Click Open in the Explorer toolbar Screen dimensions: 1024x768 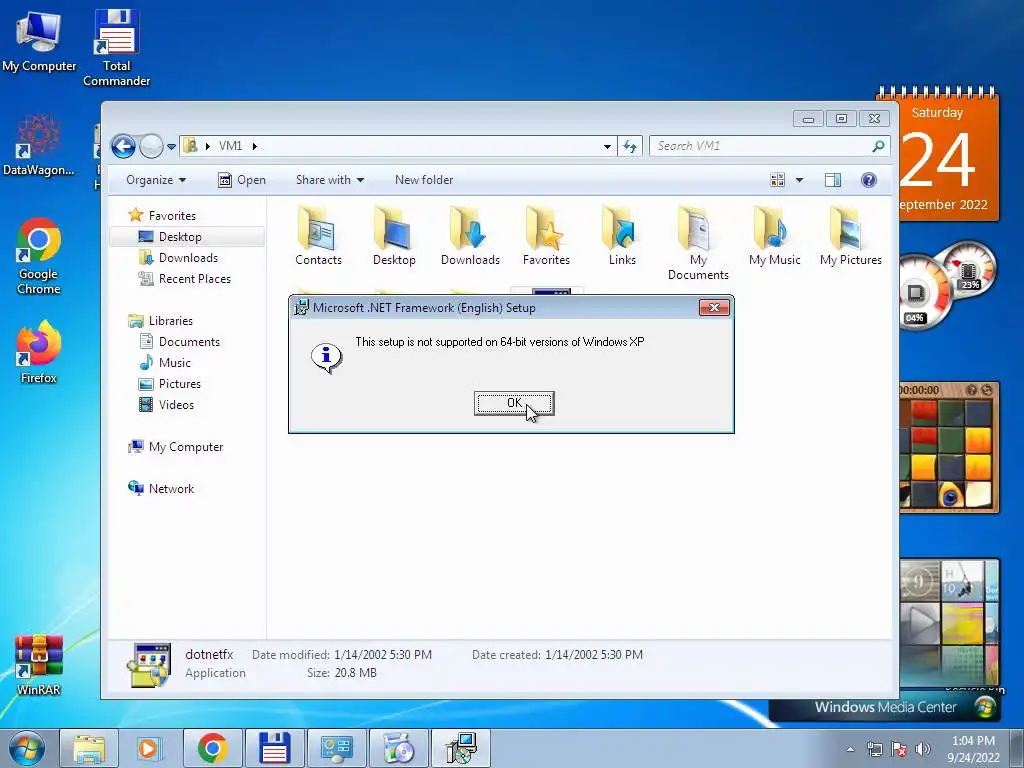[242, 180]
